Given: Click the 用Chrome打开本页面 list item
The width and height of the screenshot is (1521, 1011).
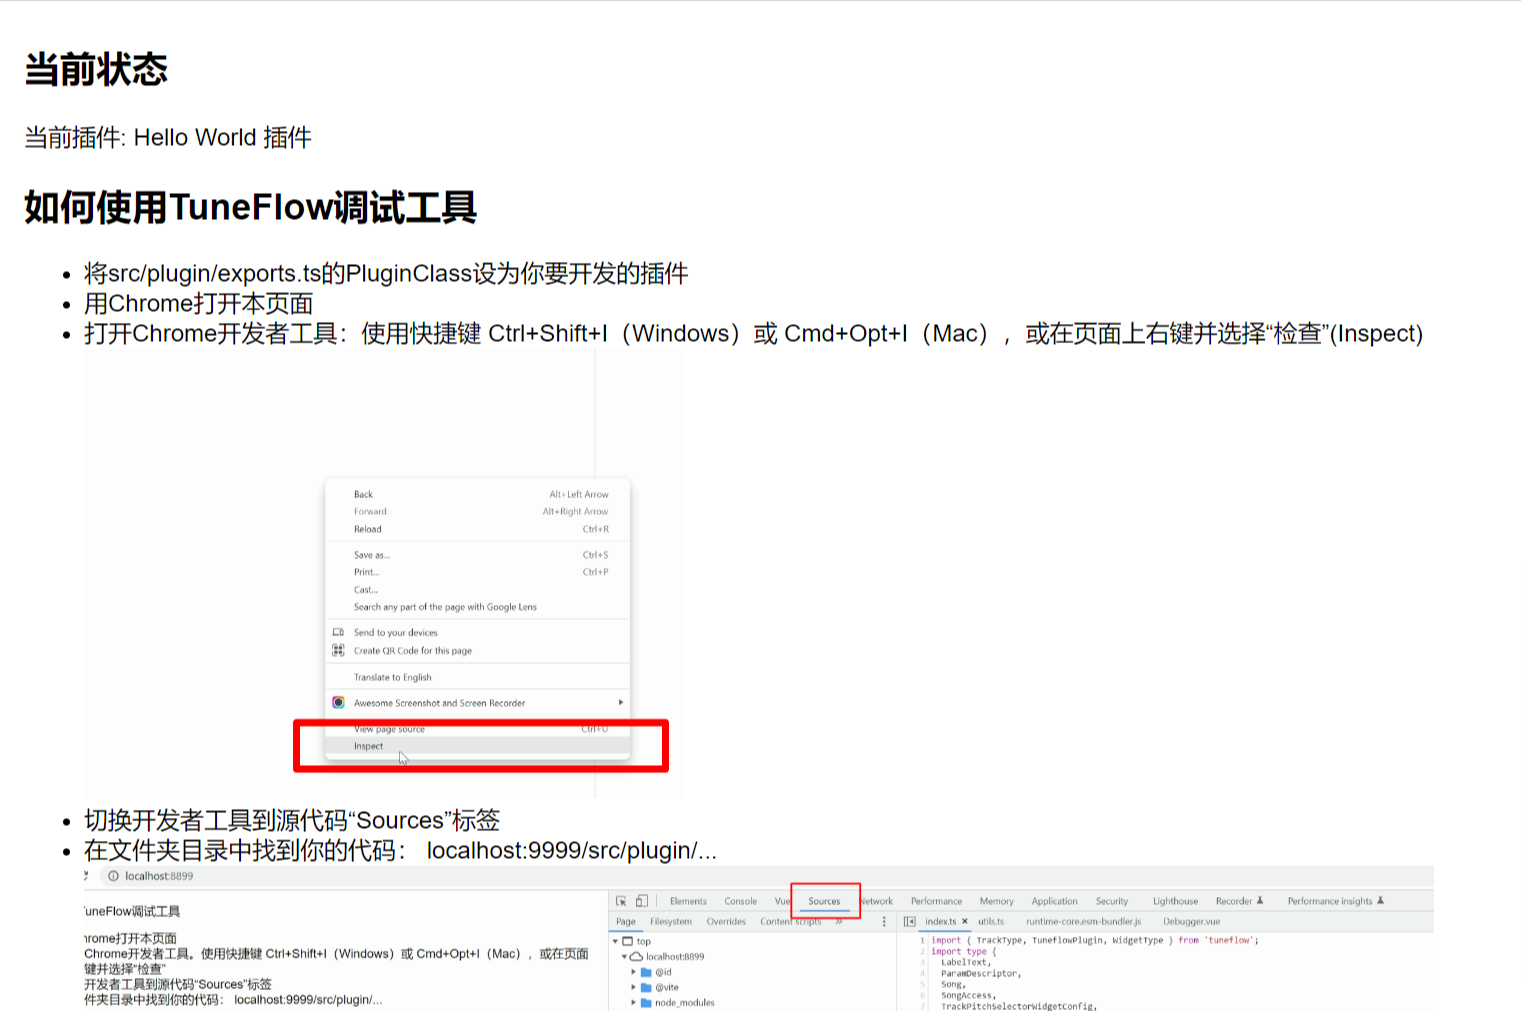Looking at the screenshot, I should [x=199, y=304].
